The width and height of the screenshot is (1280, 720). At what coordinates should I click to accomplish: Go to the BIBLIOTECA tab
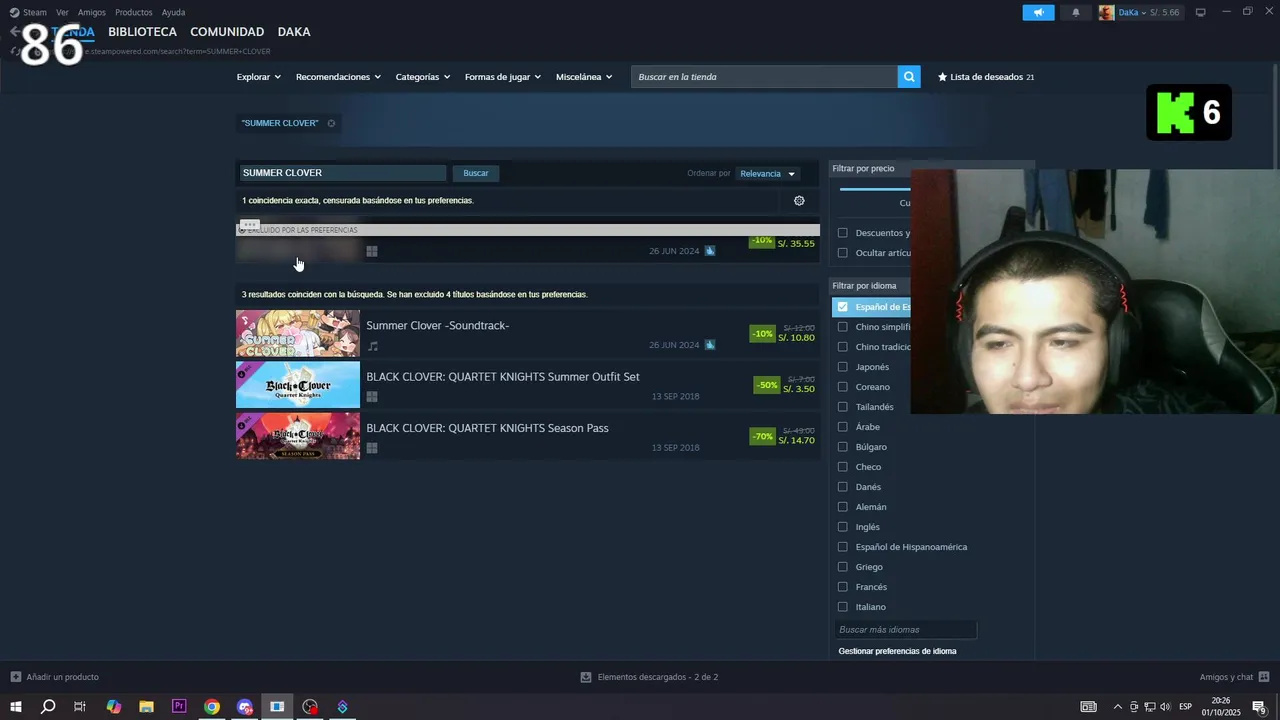[142, 32]
